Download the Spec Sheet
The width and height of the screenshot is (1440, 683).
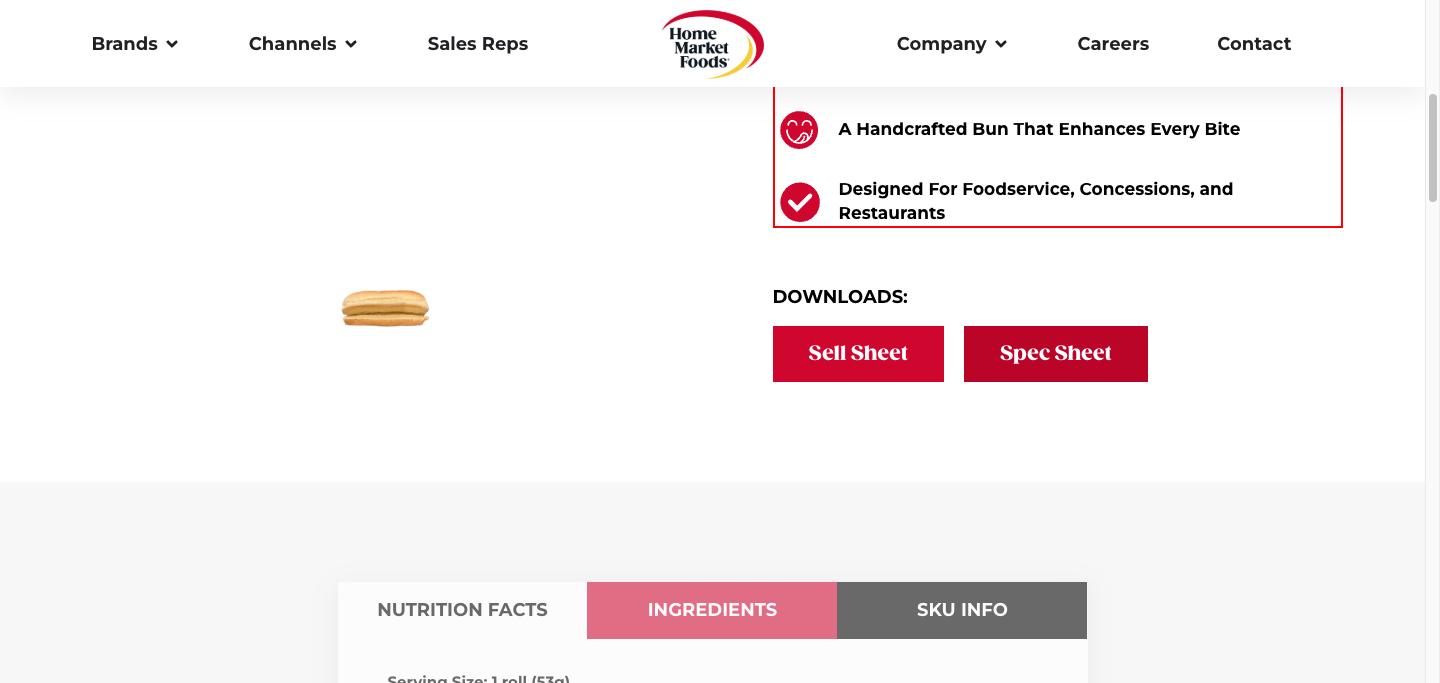pos(1055,354)
